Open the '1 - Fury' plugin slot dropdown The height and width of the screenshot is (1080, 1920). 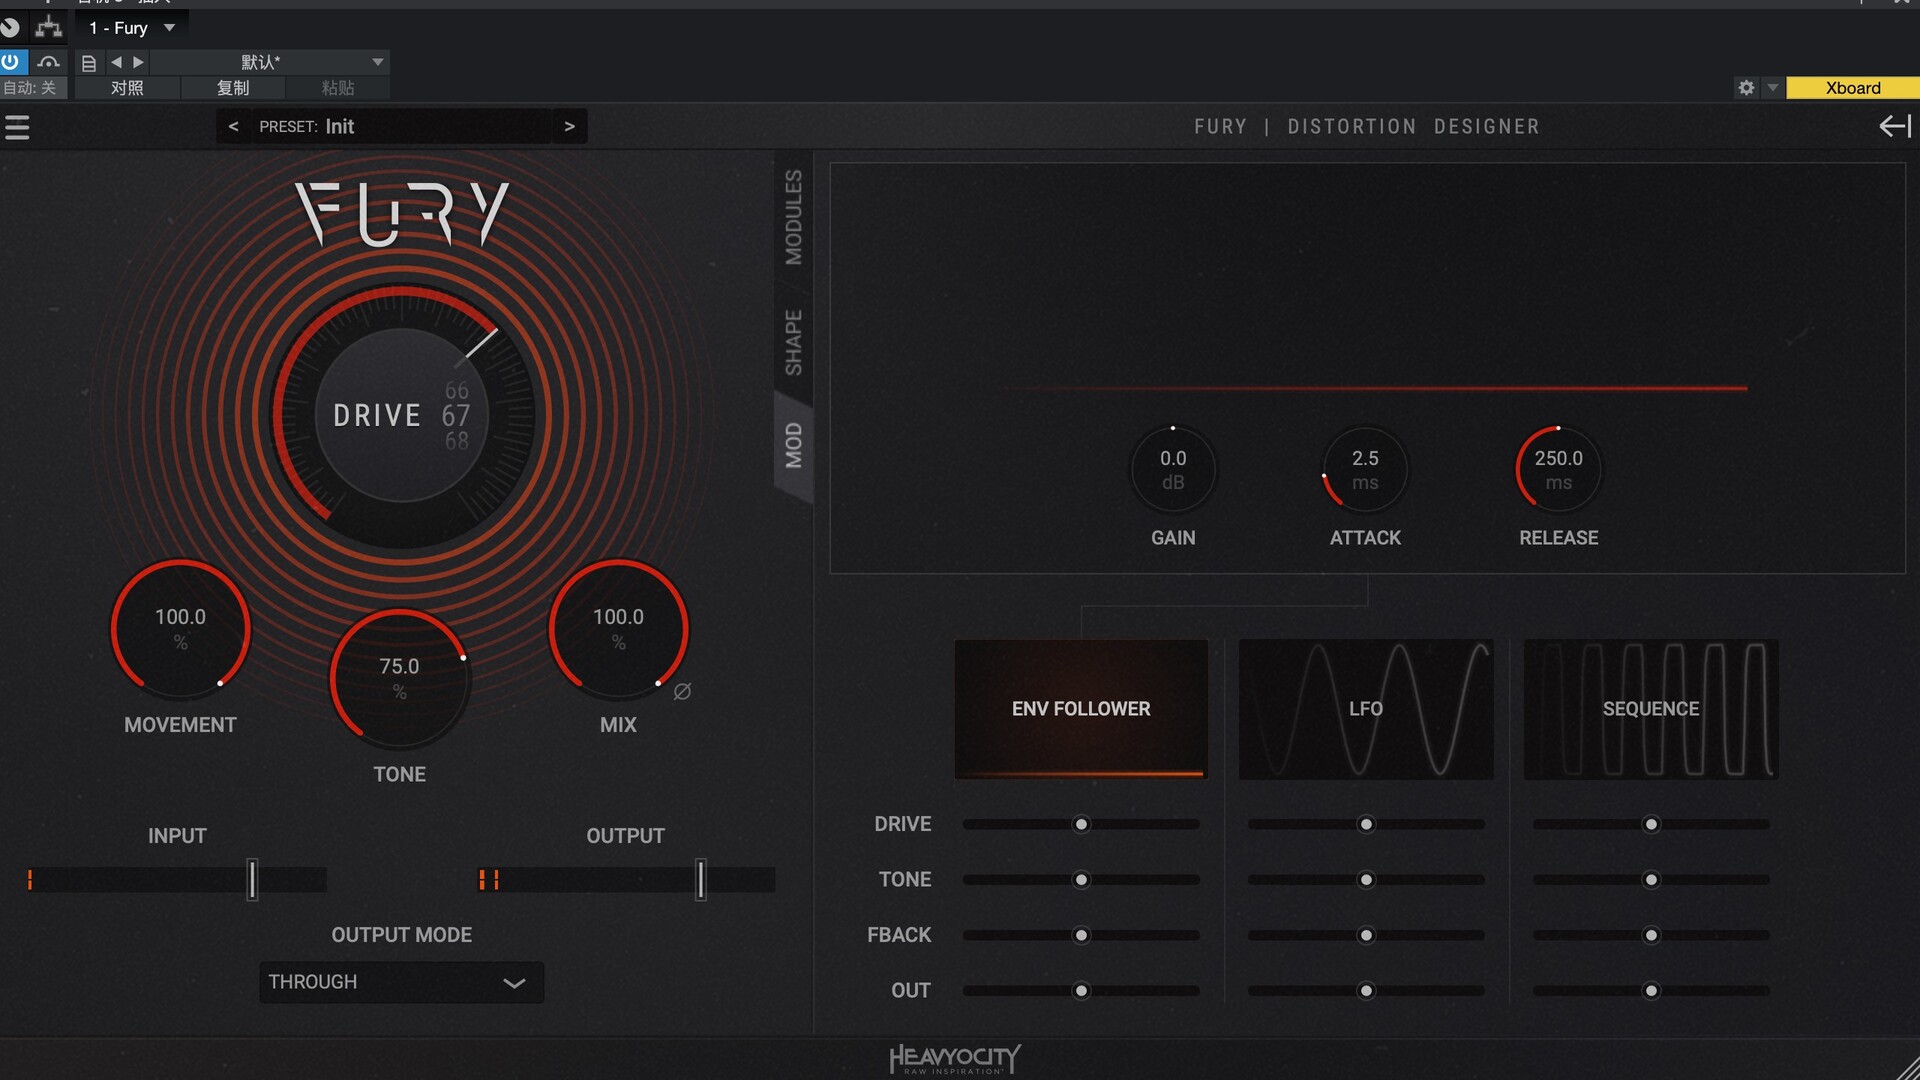(x=133, y=28)
